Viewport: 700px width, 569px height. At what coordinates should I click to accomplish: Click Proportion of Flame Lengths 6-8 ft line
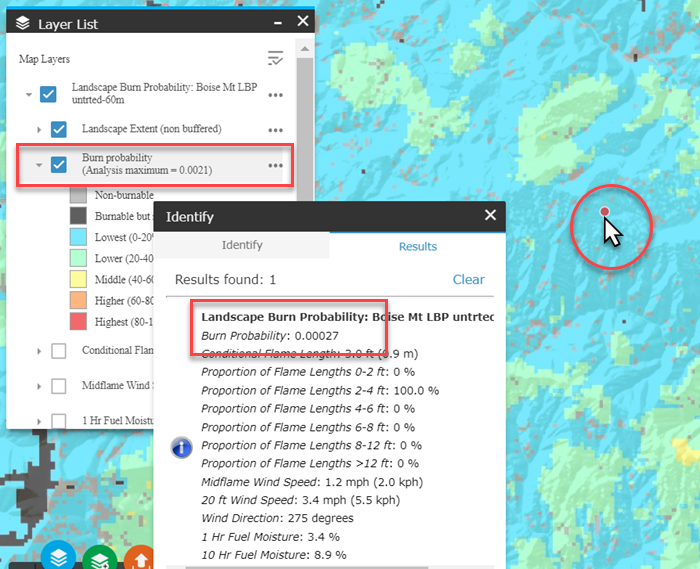(x=308, y=427)
